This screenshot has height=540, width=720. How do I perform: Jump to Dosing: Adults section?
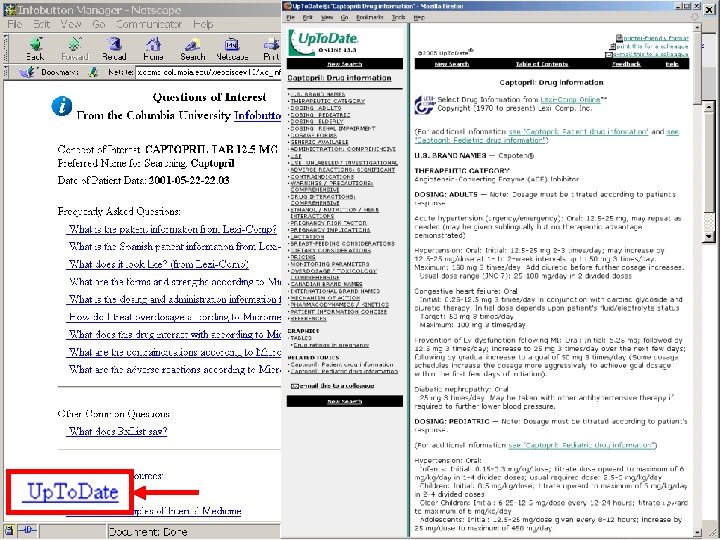point(316,108)
